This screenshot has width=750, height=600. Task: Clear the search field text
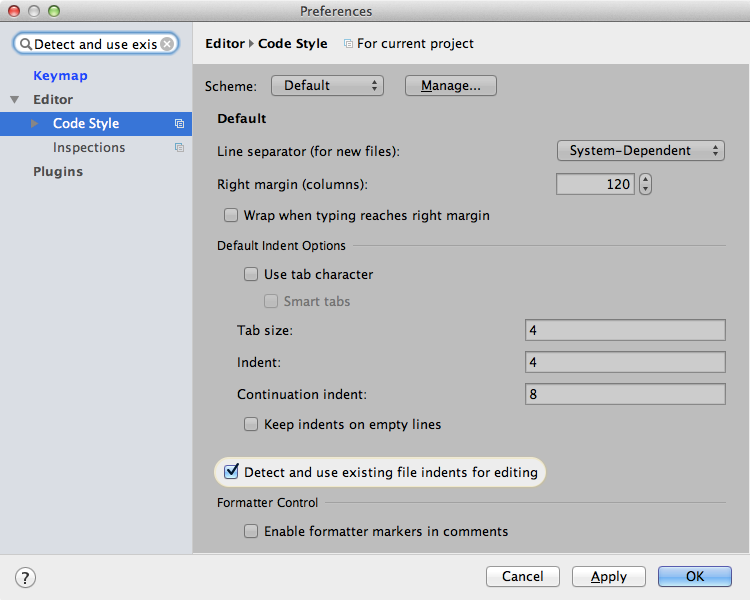tap(167, 44)
